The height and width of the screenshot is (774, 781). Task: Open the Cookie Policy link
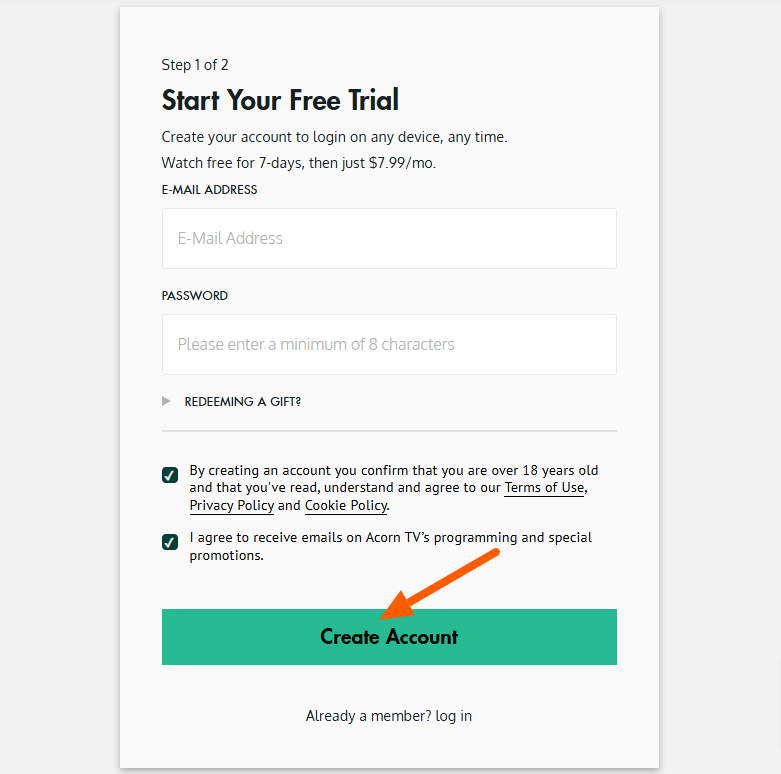click(346, 505)
